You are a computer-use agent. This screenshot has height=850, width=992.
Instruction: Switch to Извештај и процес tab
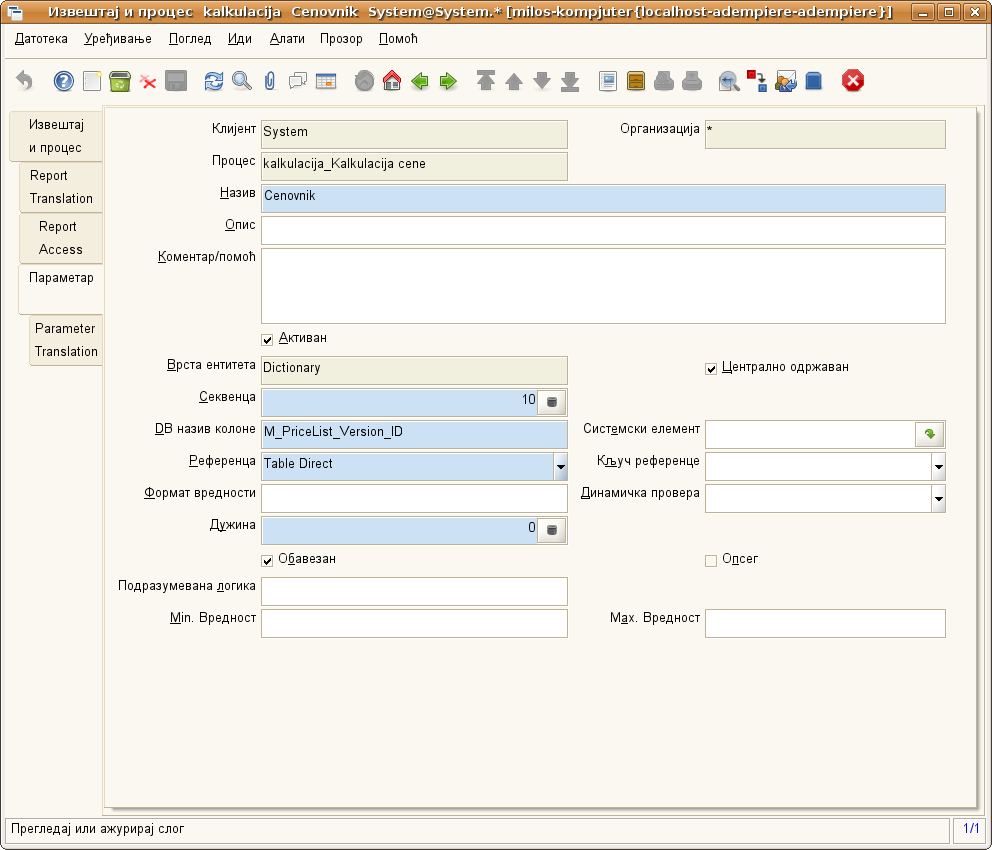click(x=56, y=136)
